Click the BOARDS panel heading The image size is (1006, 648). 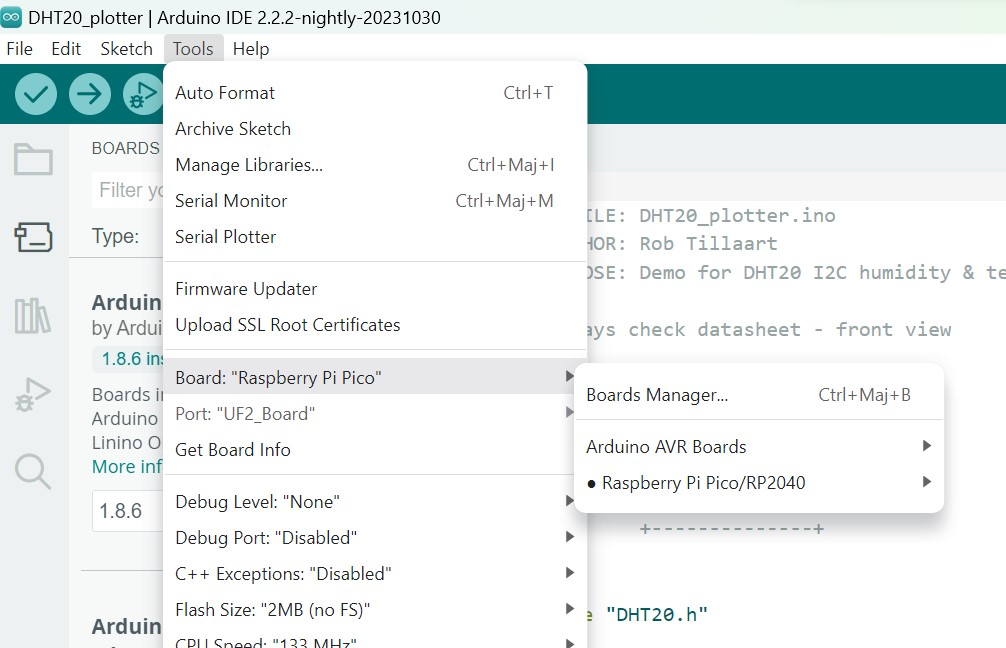click(x=126, y=148)
